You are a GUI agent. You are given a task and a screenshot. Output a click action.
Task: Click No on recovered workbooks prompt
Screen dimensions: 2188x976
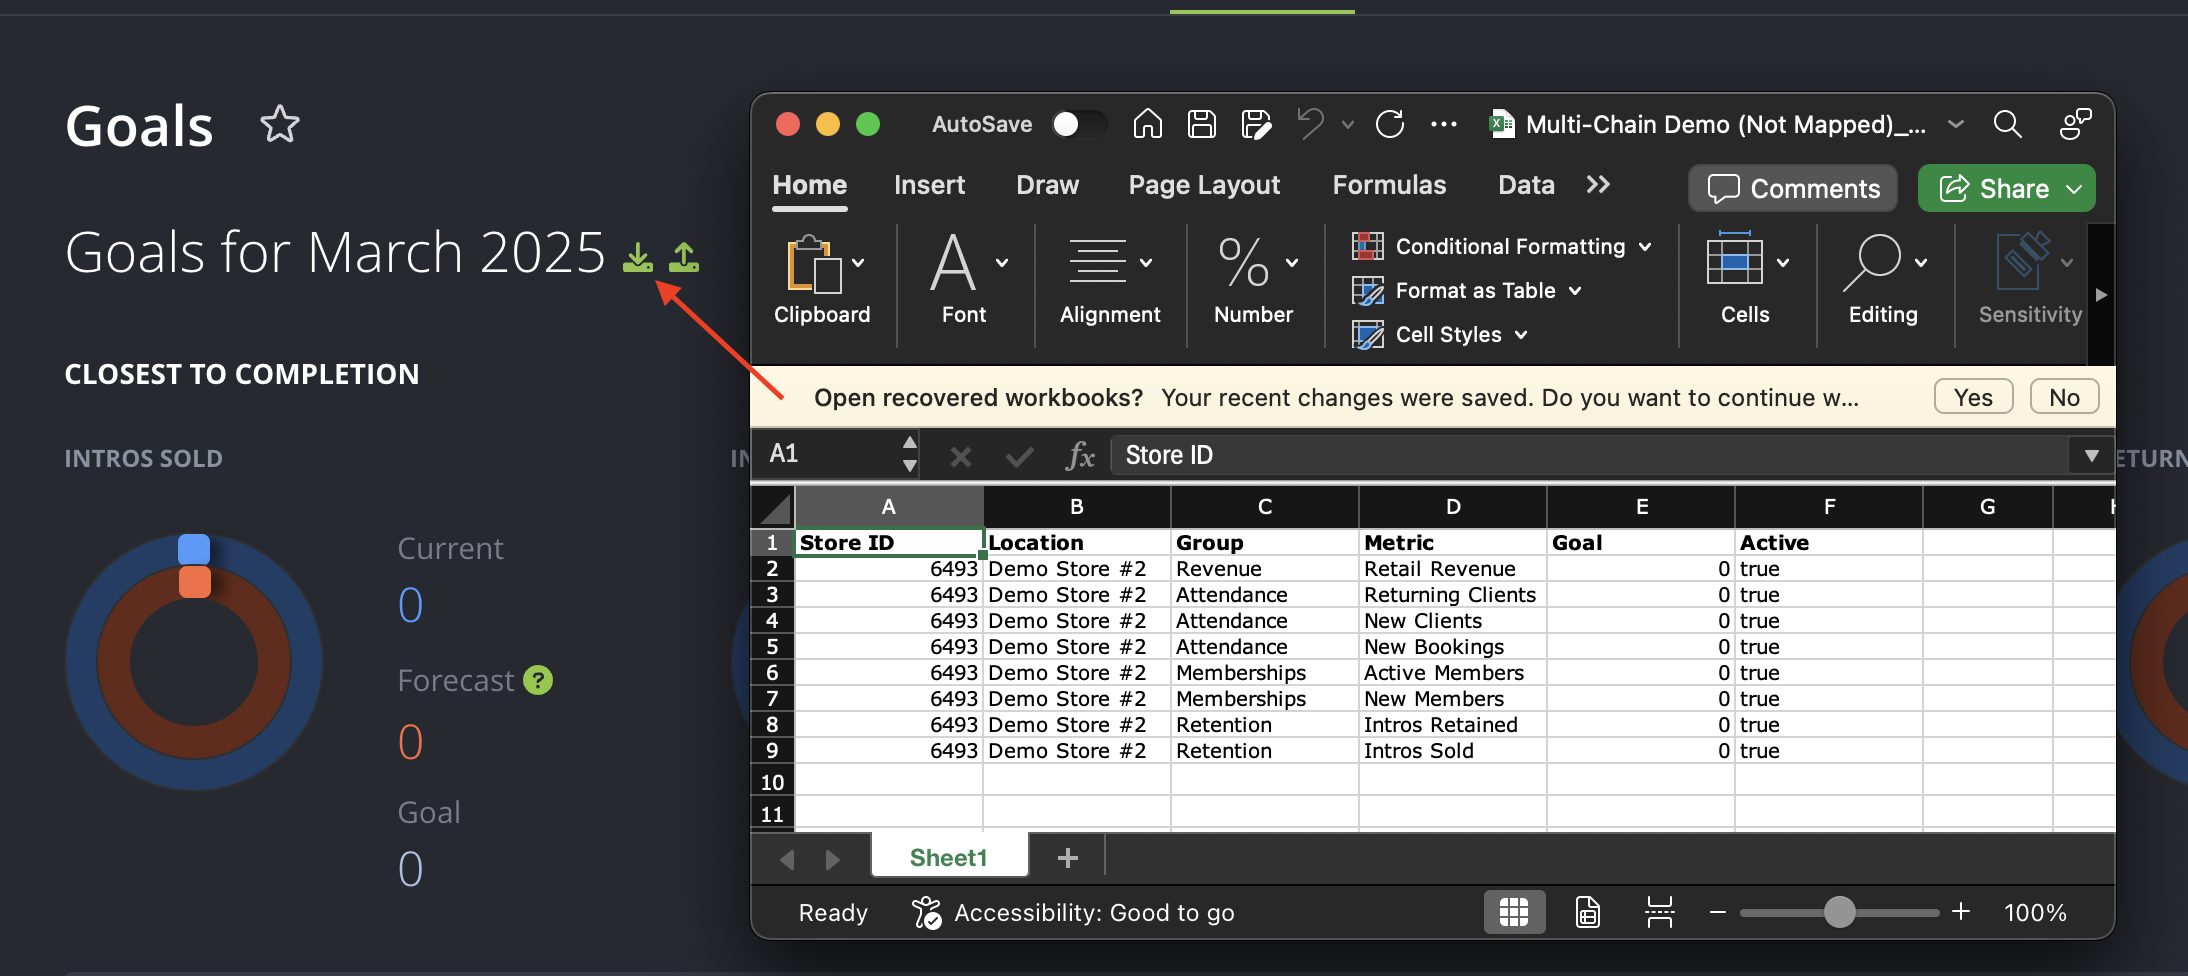tap(2064, 397)
